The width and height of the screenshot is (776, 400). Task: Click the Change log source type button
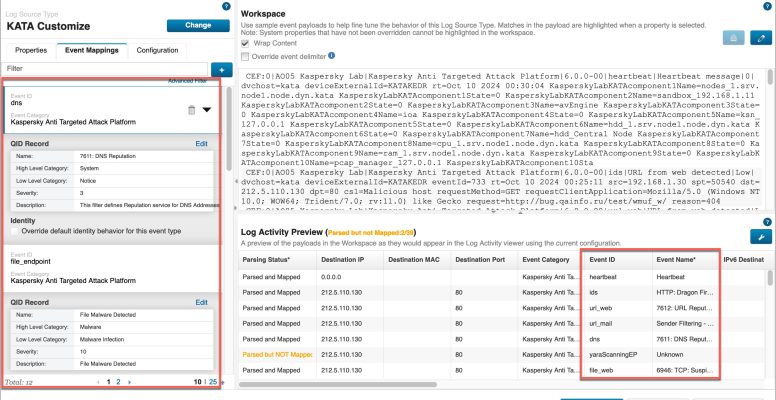198,25
